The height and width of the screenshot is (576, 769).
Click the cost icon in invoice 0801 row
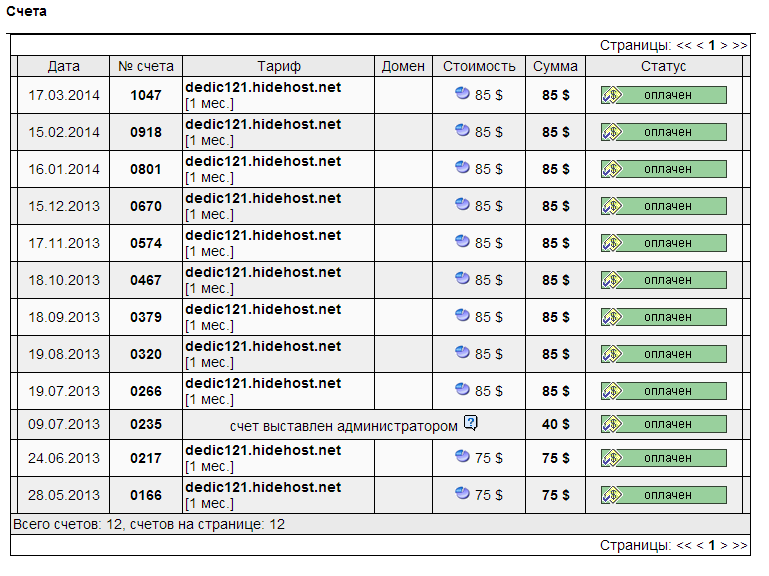pos(462,167)
